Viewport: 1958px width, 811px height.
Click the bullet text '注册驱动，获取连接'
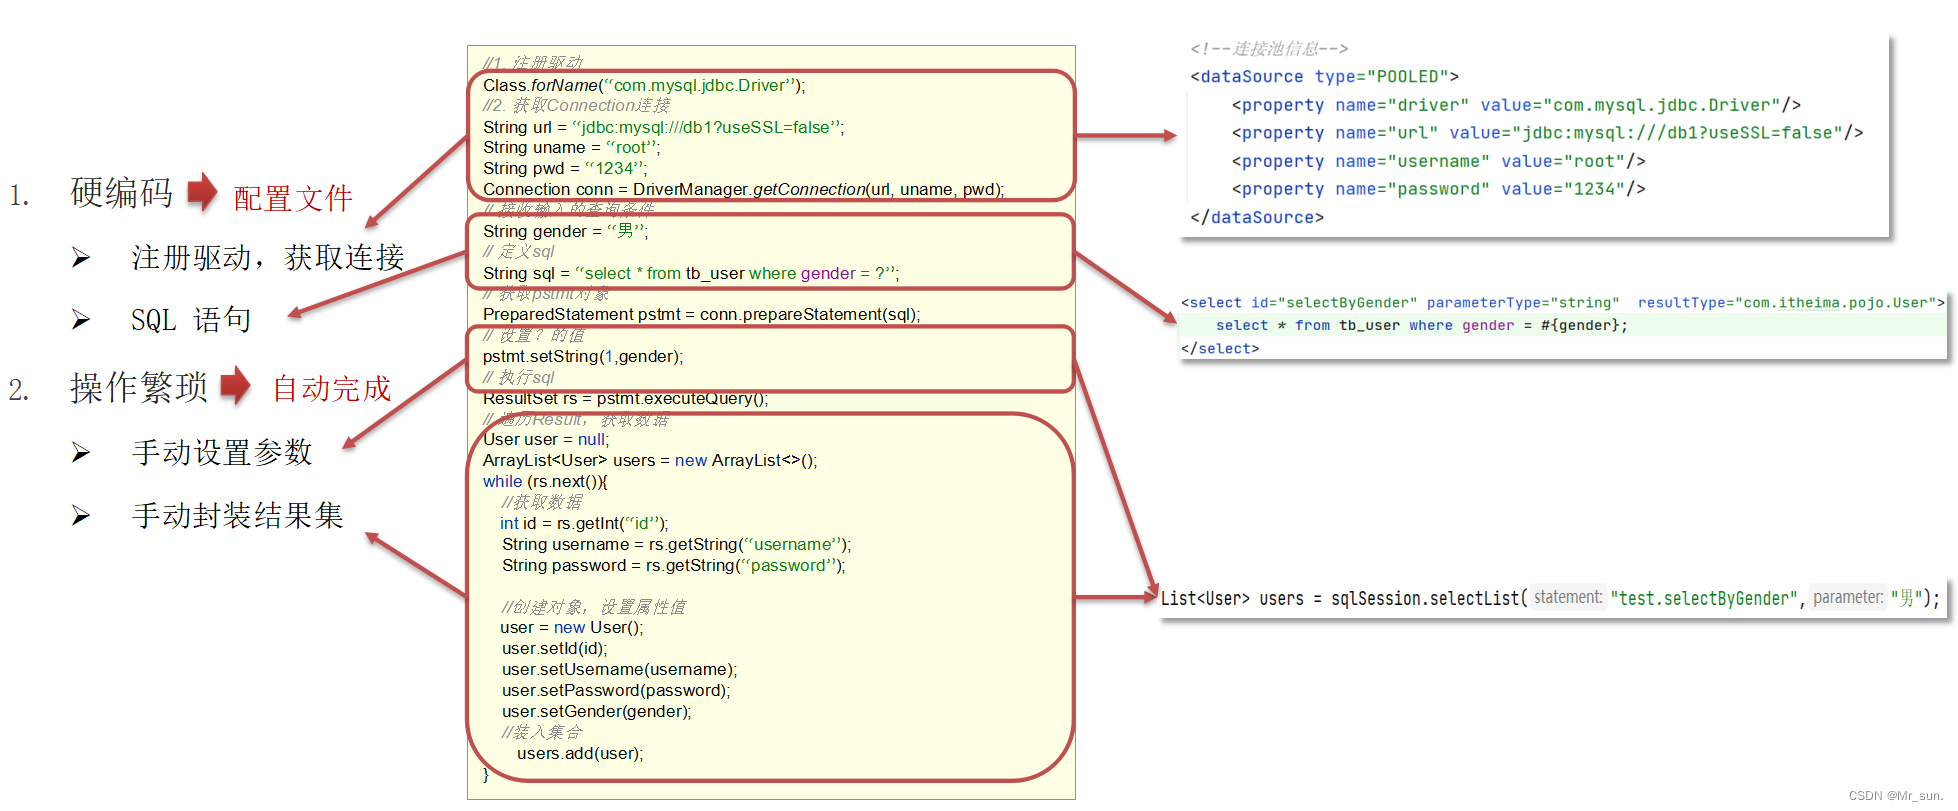[268, 257]
